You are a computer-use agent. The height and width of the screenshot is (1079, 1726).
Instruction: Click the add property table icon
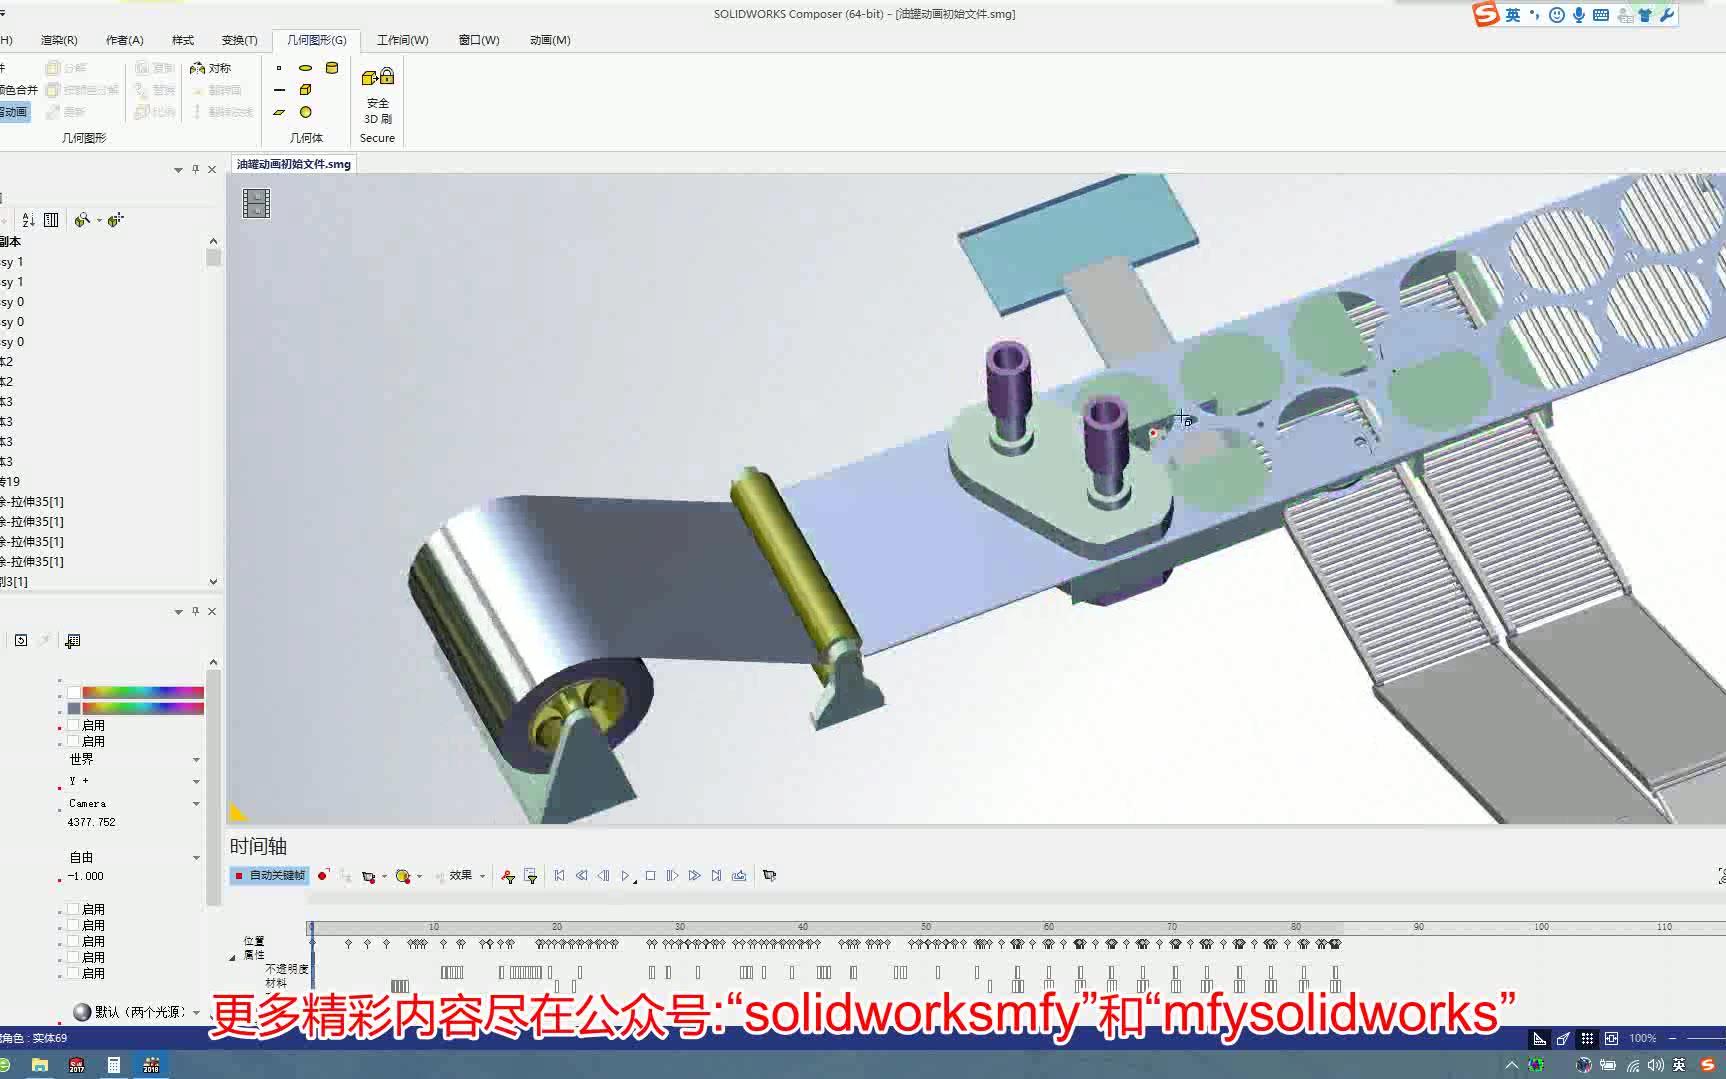[x=73, y=640]
